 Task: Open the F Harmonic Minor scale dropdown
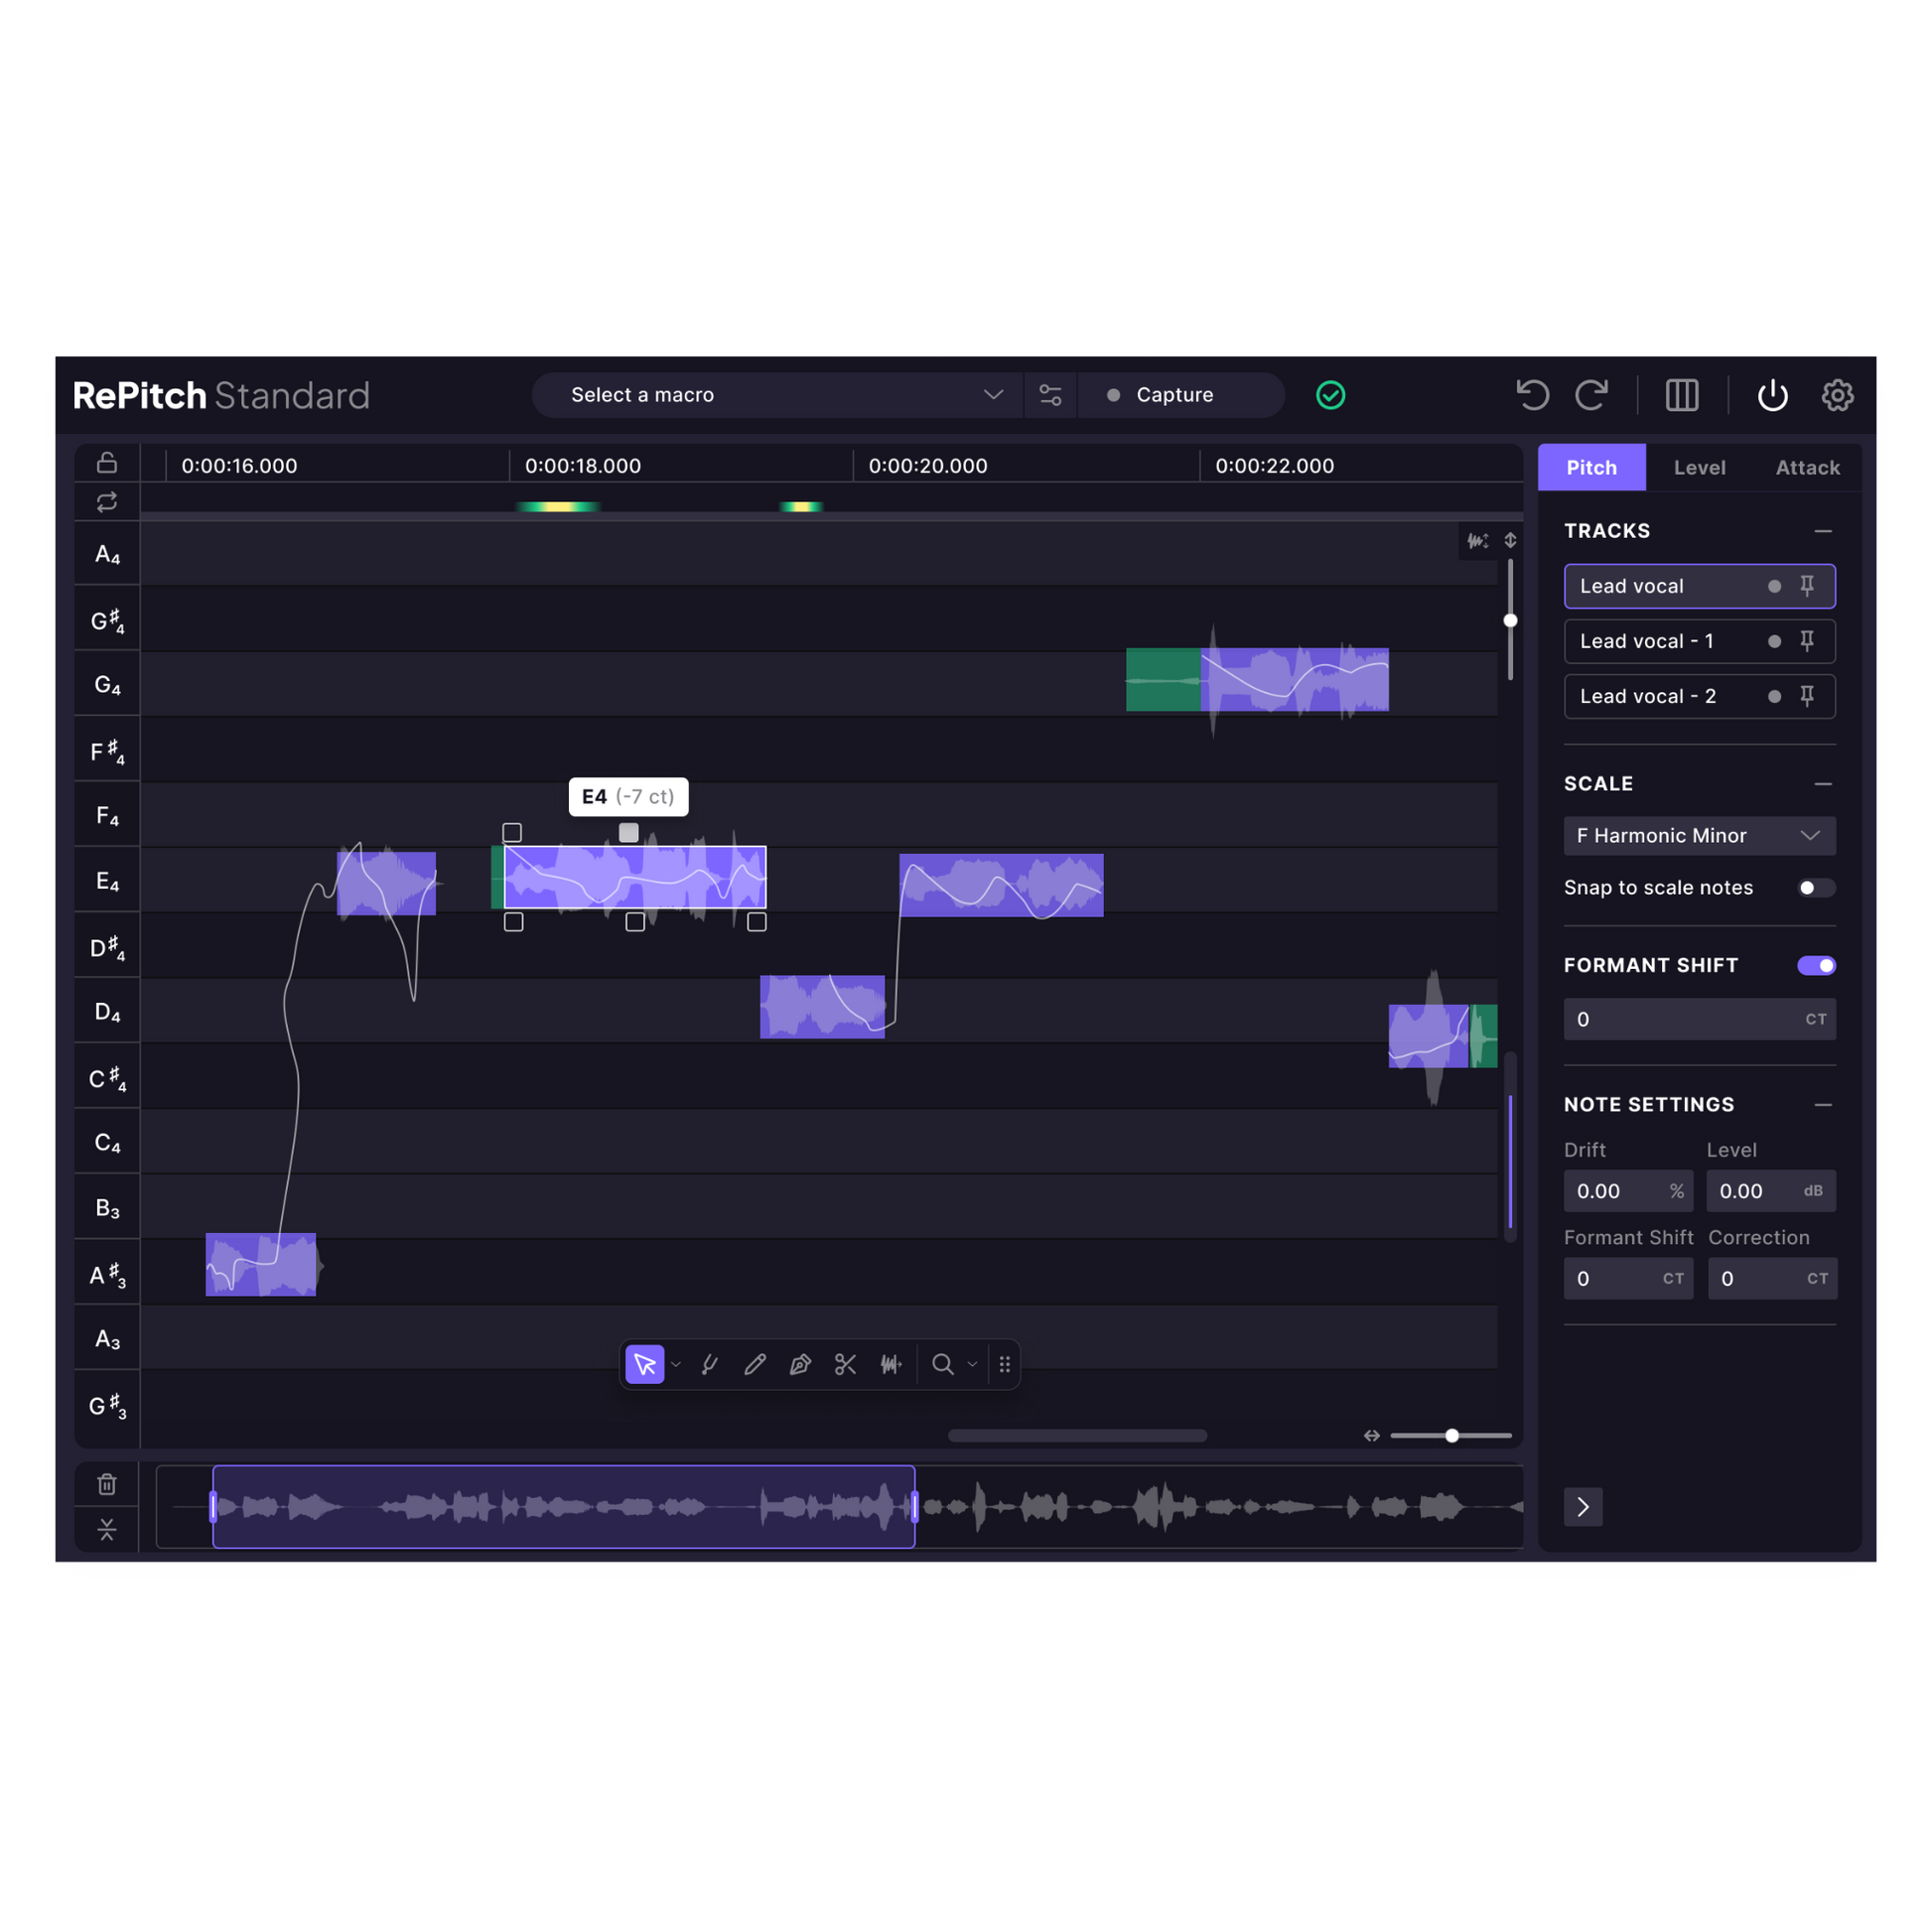click(1699, 836)
